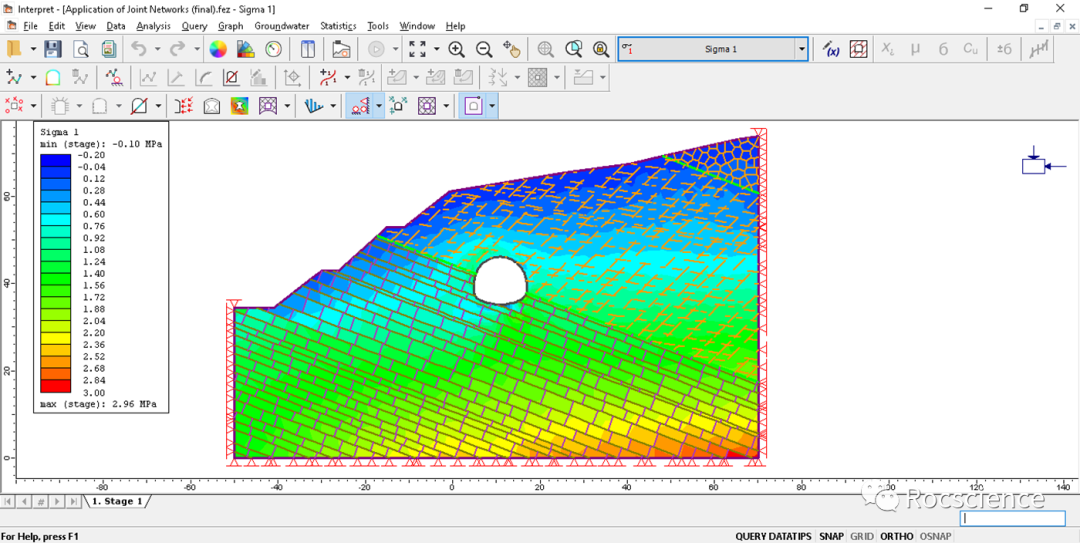Toggle GRID in the status bar
The width and height of the screenshot is (1080, 543).
861,536
